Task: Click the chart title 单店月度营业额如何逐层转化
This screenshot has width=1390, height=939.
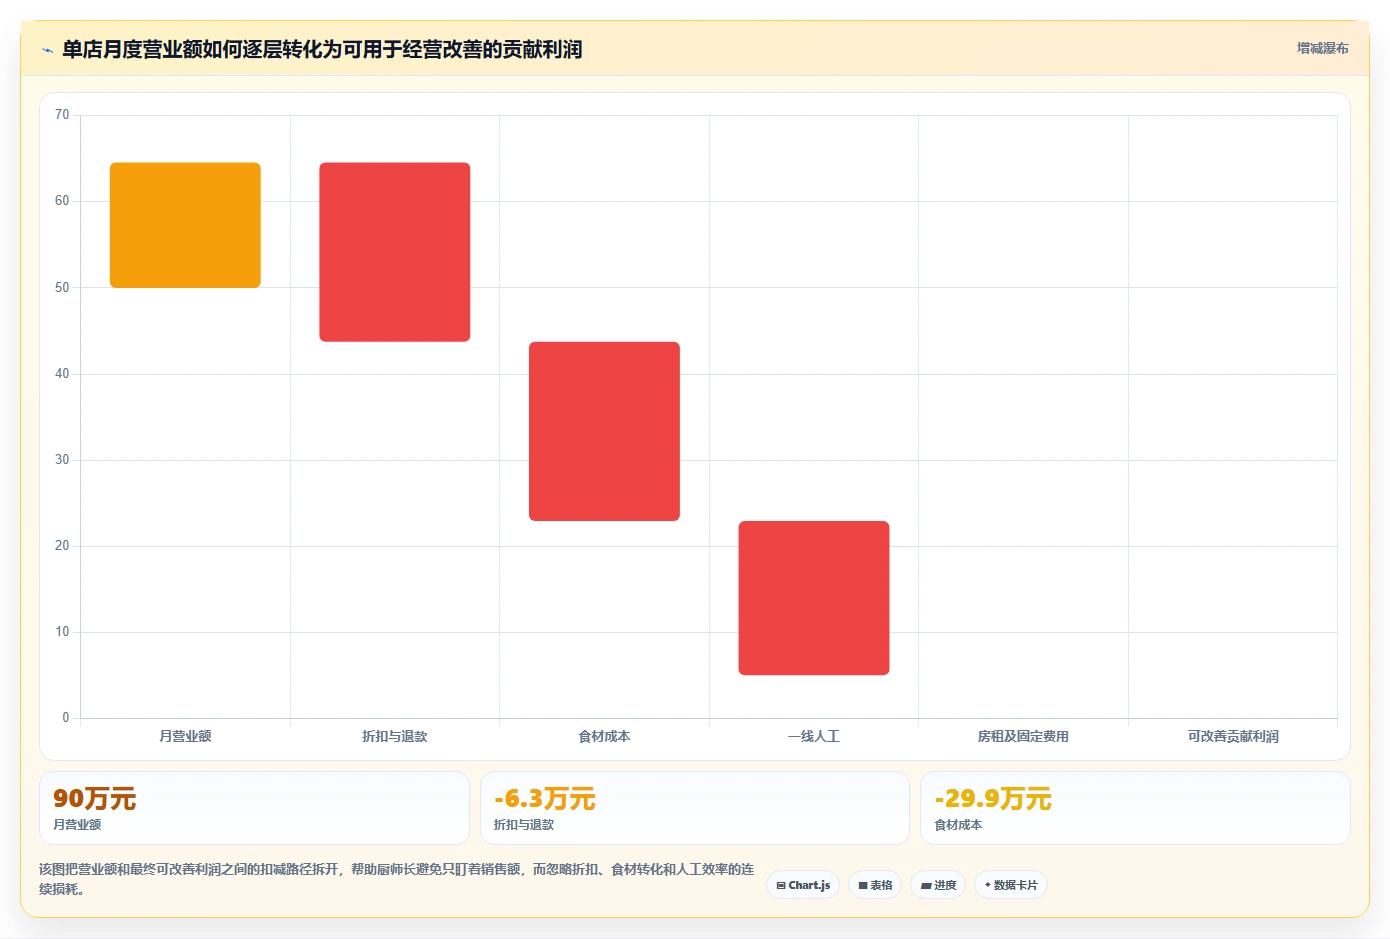Action: [x=322, y=49]
